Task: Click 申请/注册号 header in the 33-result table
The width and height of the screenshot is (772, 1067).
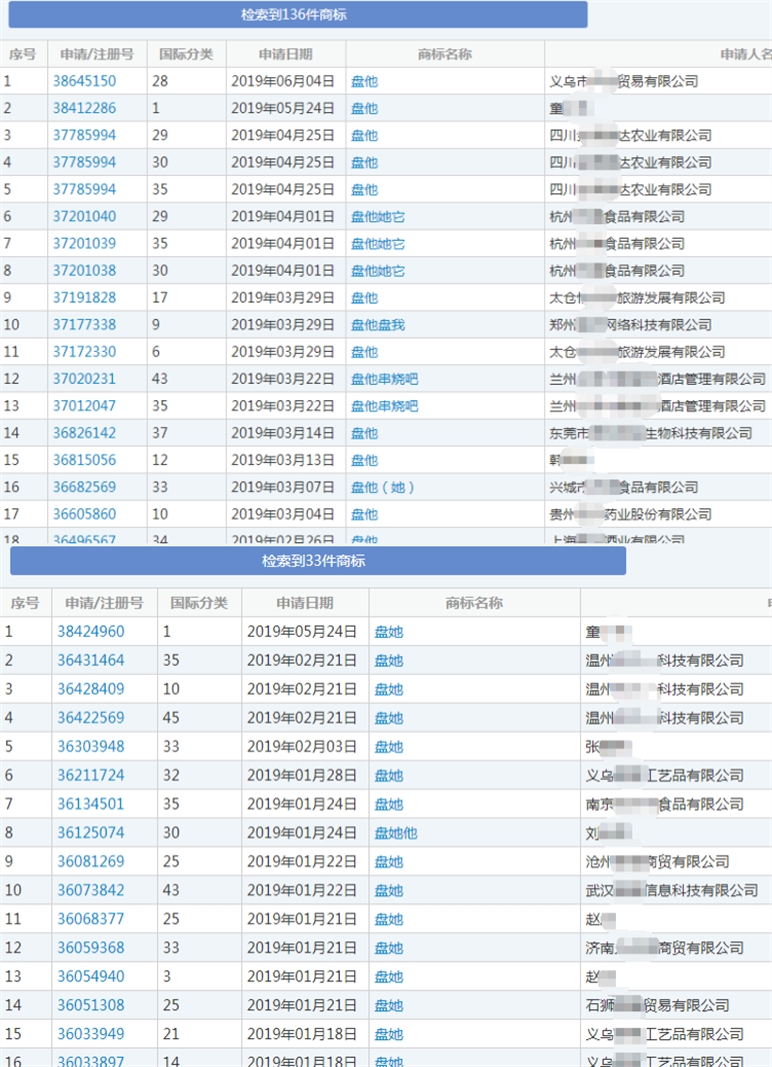Action: pyautogui.click(x=104, y=603)
